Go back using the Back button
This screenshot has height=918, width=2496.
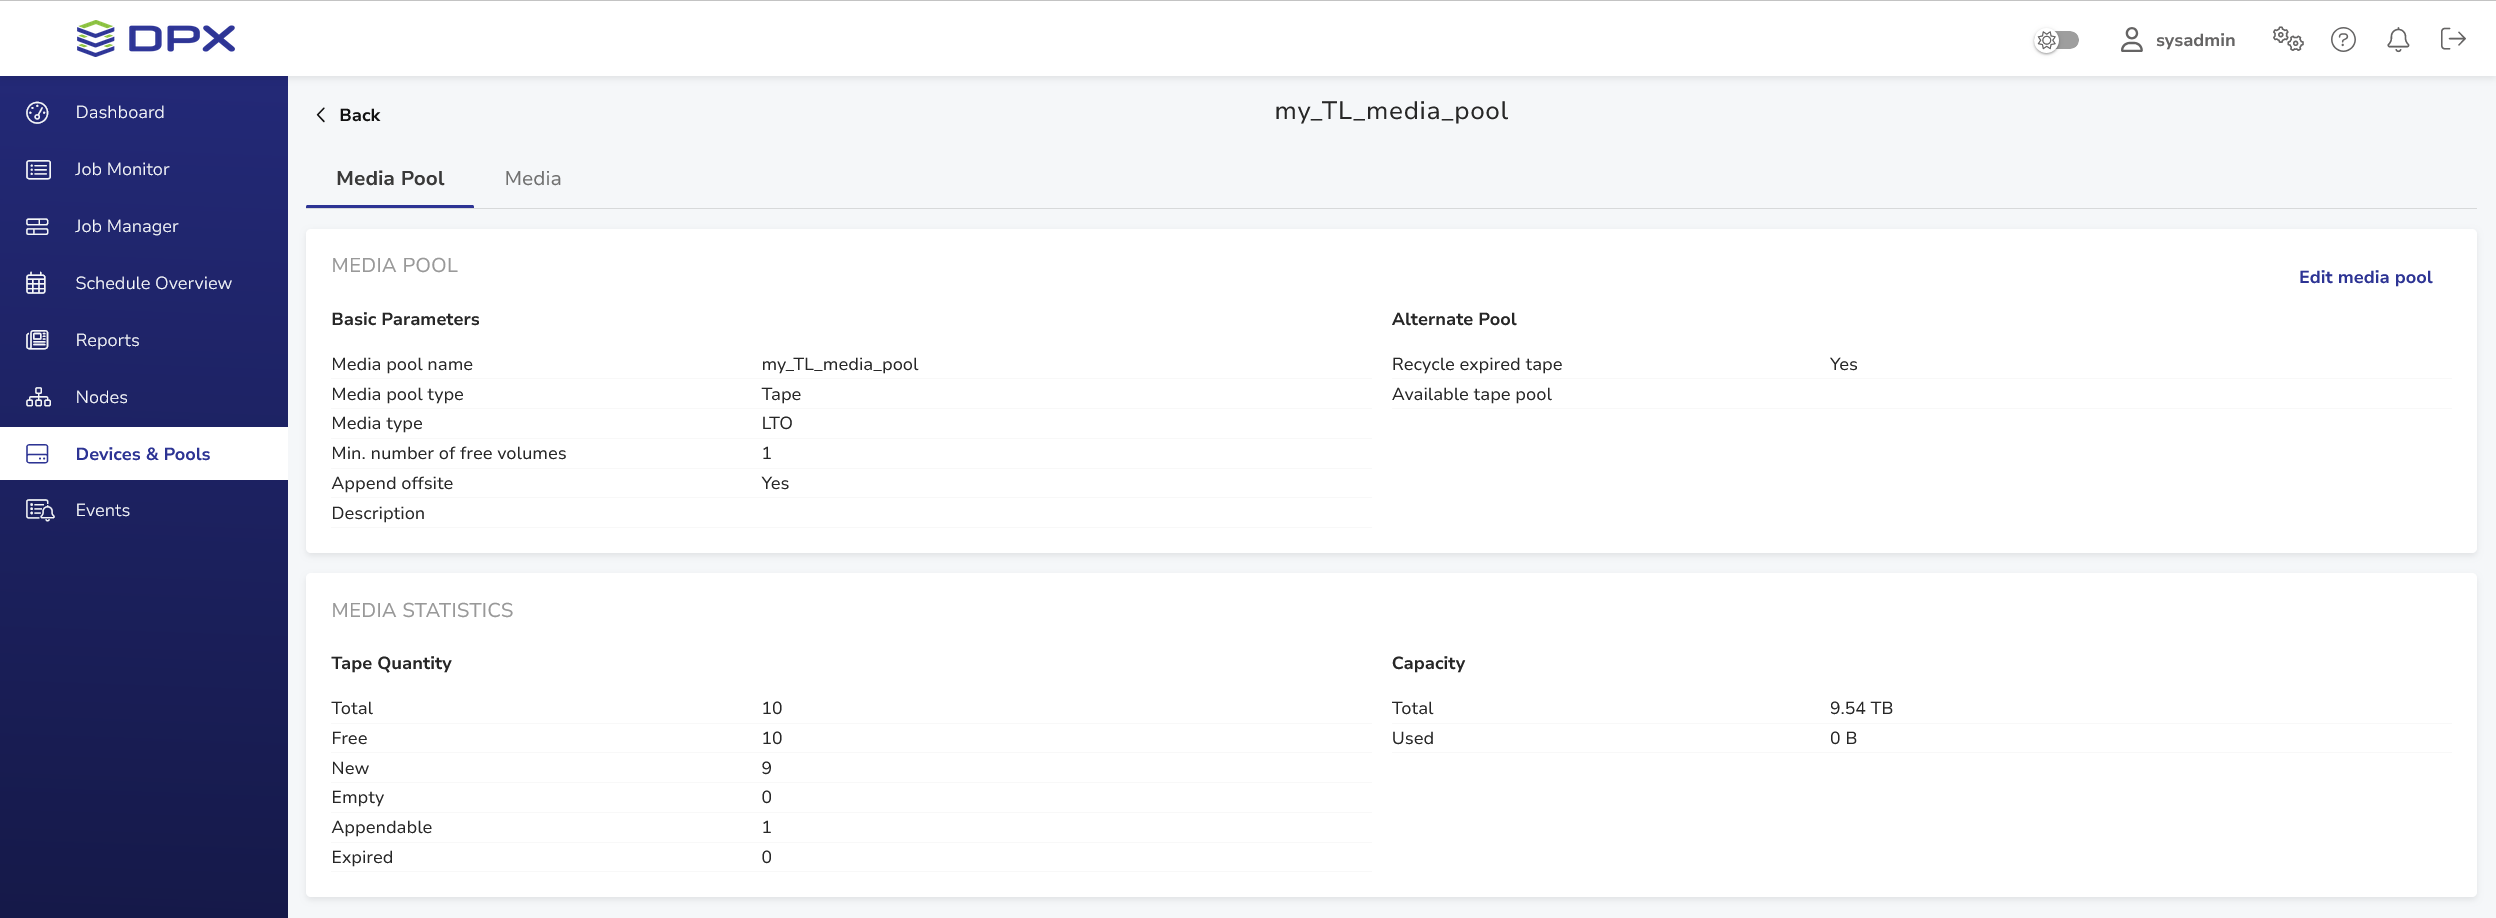(348, 115)
